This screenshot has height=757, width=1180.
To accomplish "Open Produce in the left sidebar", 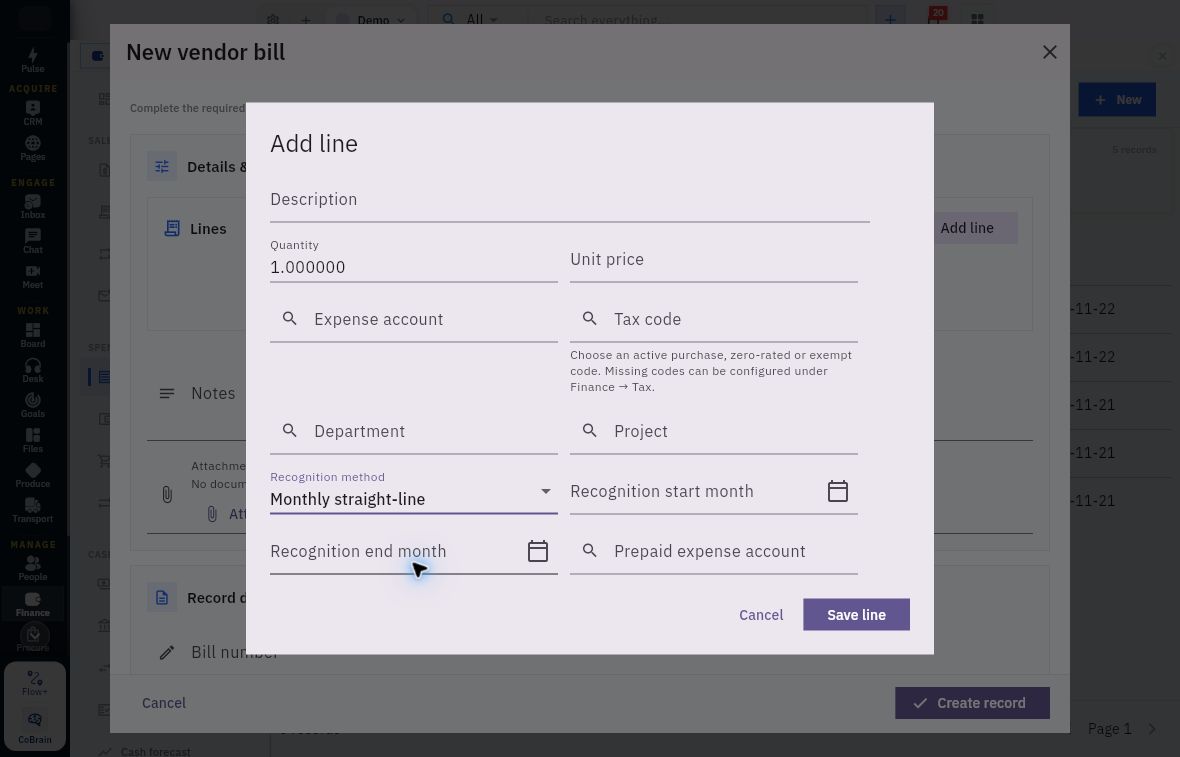I will coord(33,476).
